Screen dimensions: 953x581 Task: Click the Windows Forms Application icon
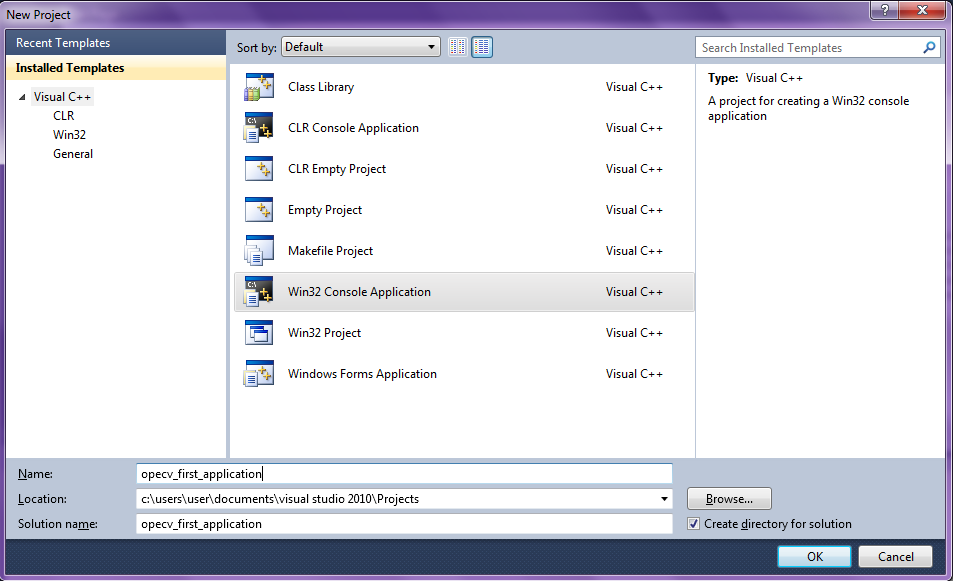[259, 374]
